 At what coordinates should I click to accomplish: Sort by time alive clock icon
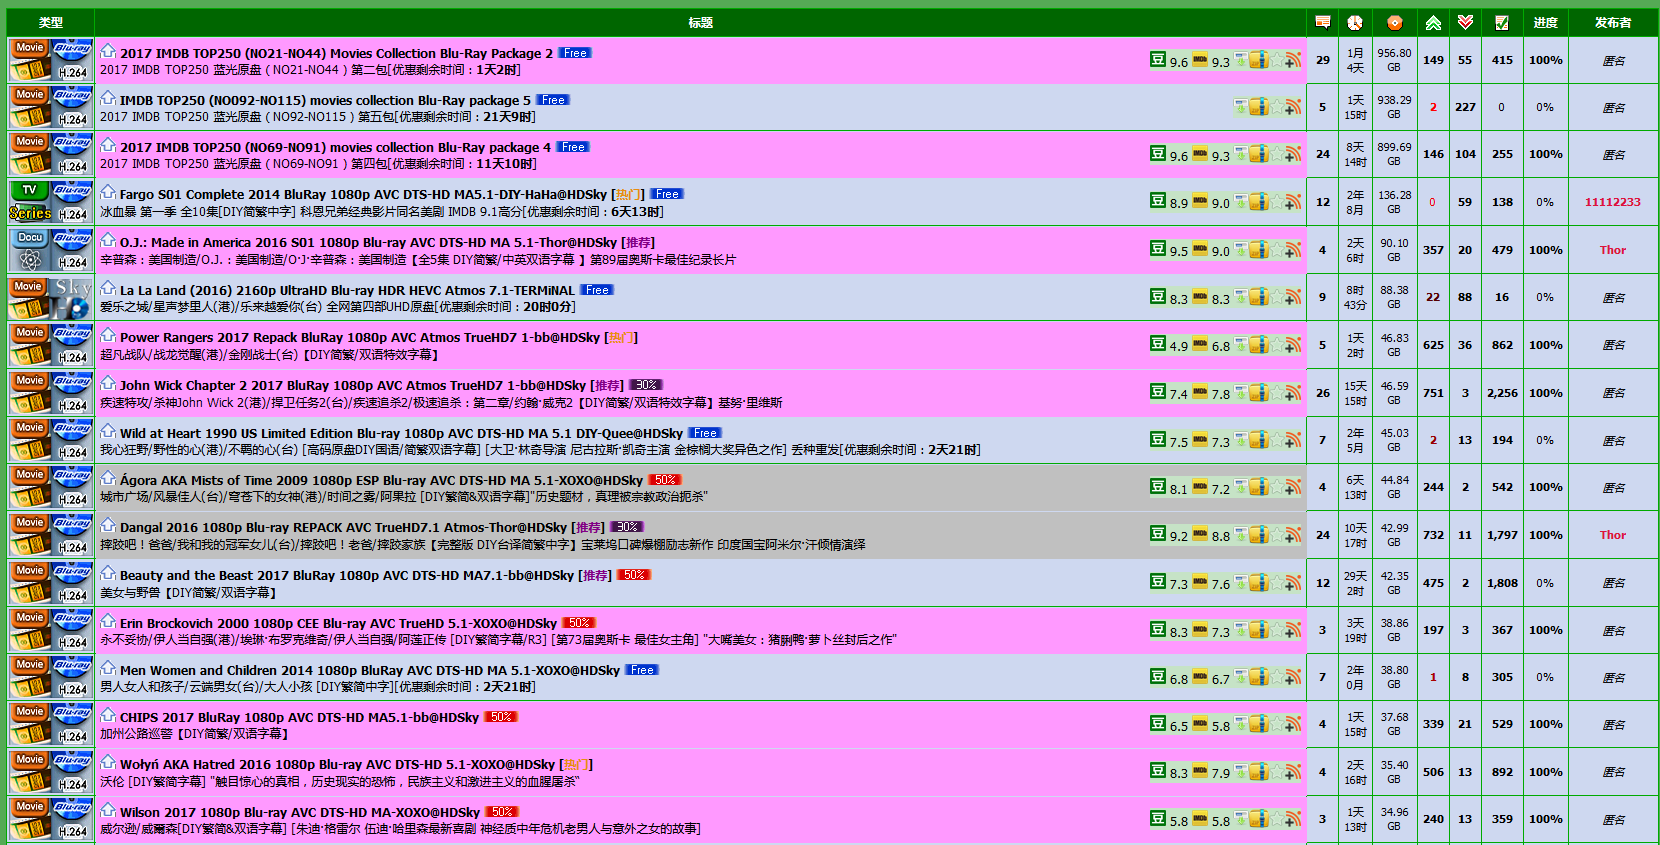click(1354, 22)
